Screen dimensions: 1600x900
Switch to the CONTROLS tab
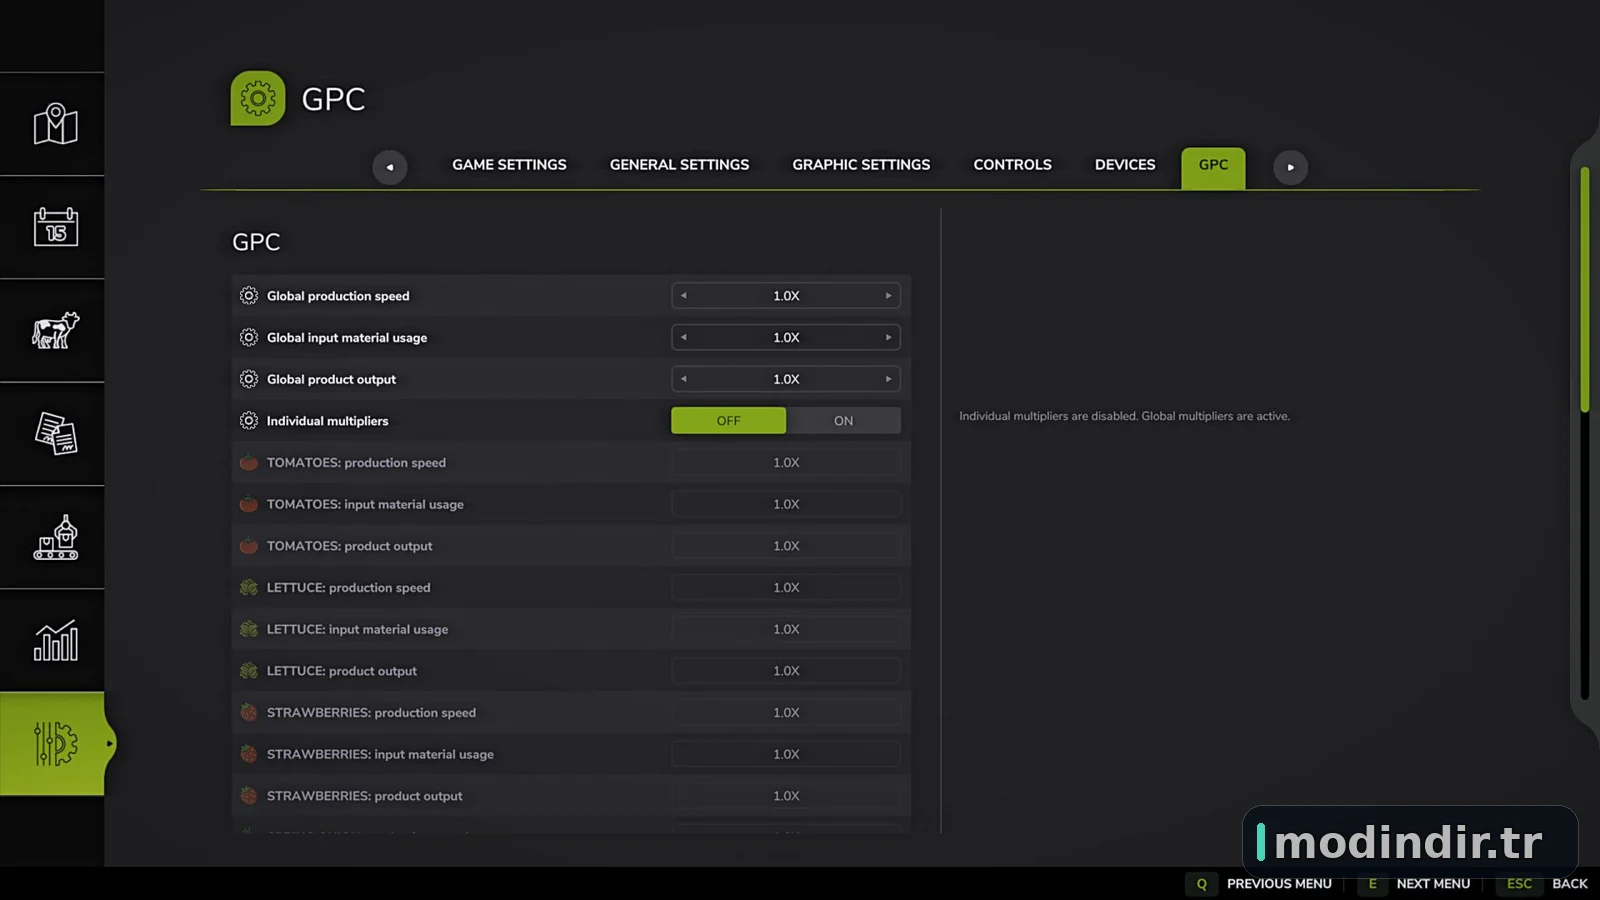[x=1012, y=165]
